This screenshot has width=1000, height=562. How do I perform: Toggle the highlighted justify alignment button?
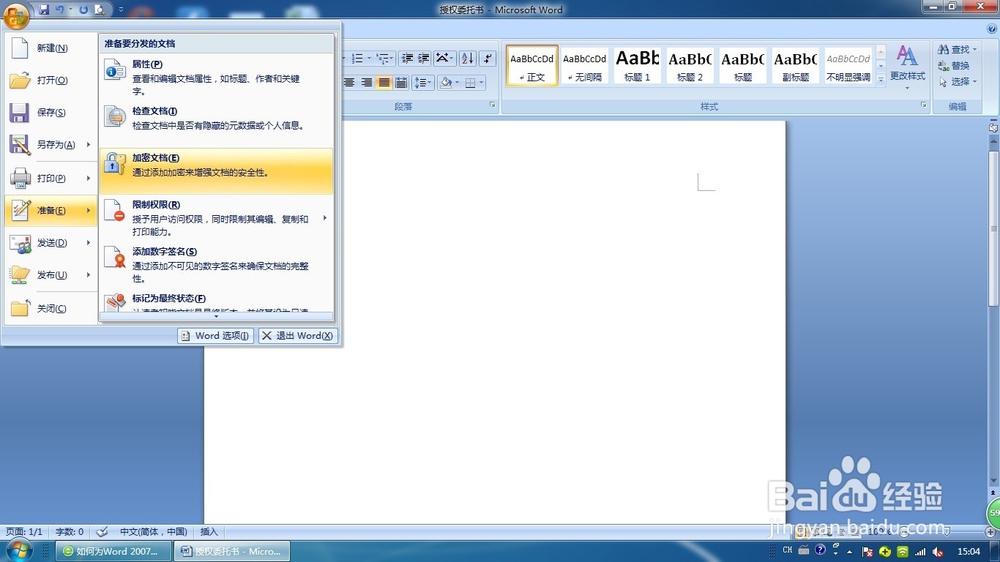pyautogui.click(x=383, y=82)
